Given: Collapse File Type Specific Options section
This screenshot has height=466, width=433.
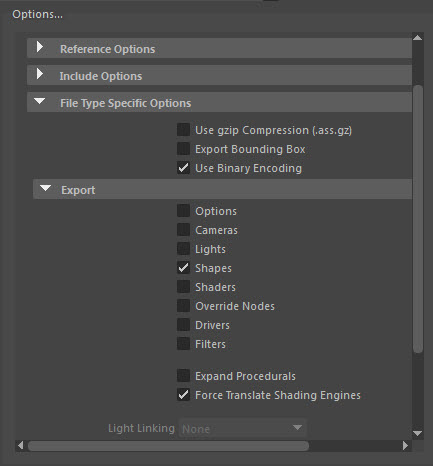Looking at the screenshot, I should tap(219, 103).
